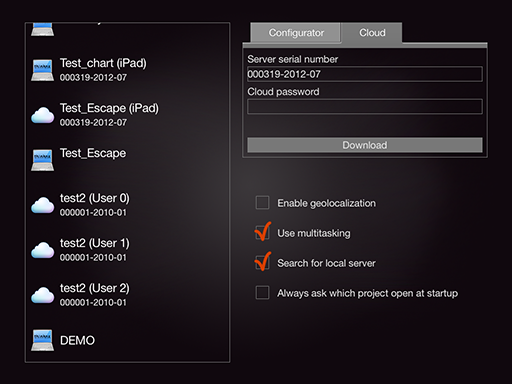Screen dimensions: 512x384
Task: Click the laptop icon next to Test_Escape
Action: (x=42, y=160)
